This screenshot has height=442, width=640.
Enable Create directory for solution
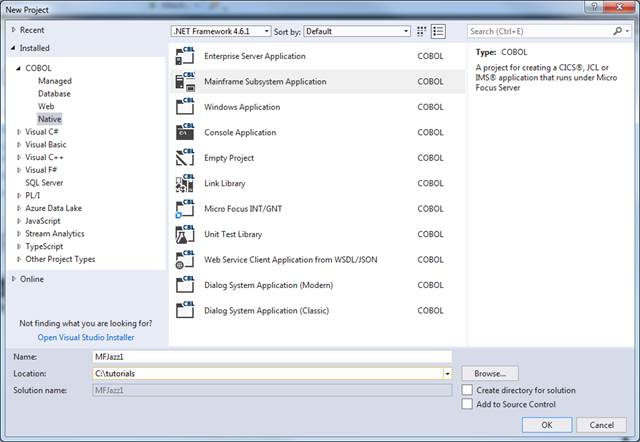coord(467,390)
